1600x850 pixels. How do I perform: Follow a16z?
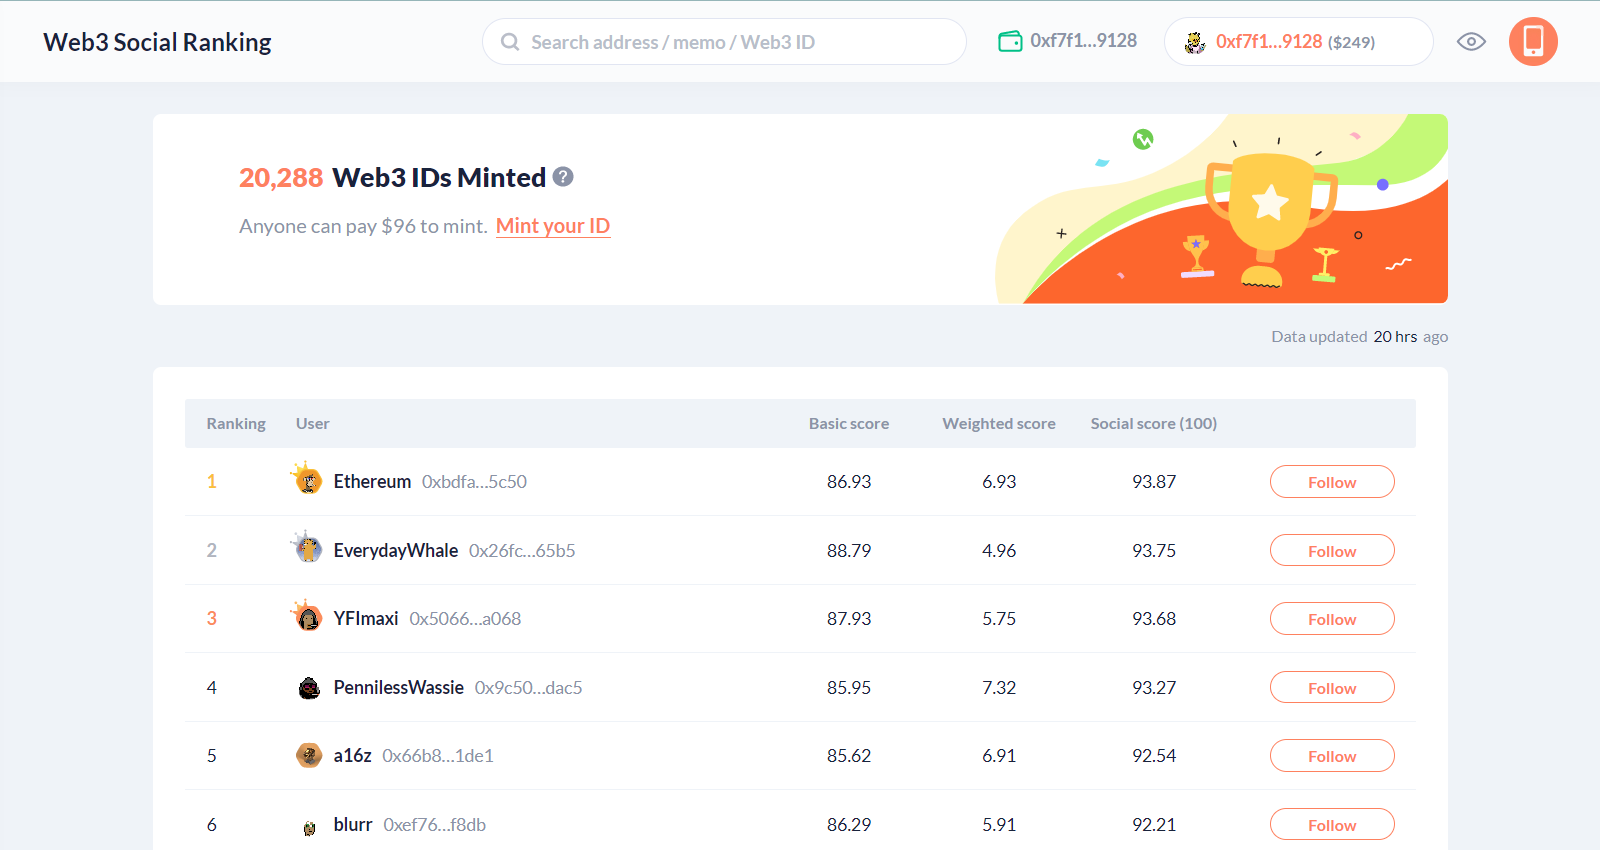point(1332,756)
